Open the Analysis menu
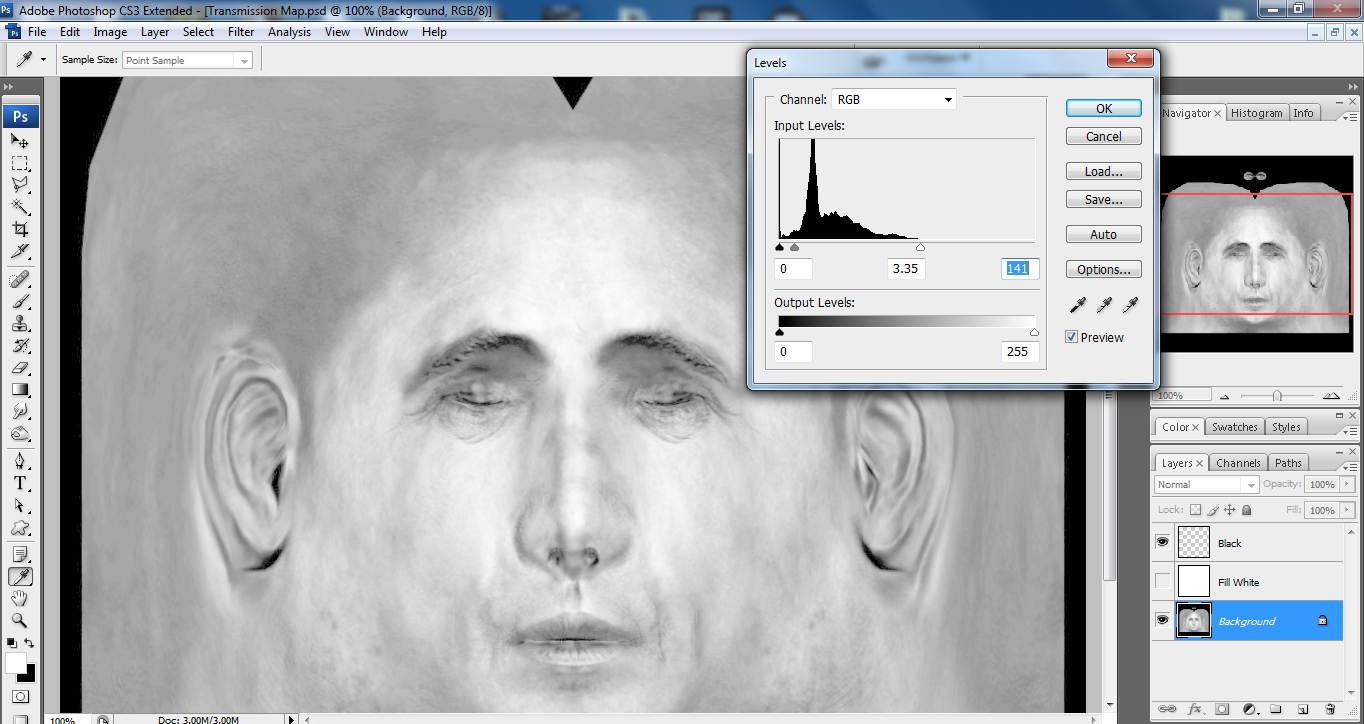 pyautogui.click(x=290, y=32)
